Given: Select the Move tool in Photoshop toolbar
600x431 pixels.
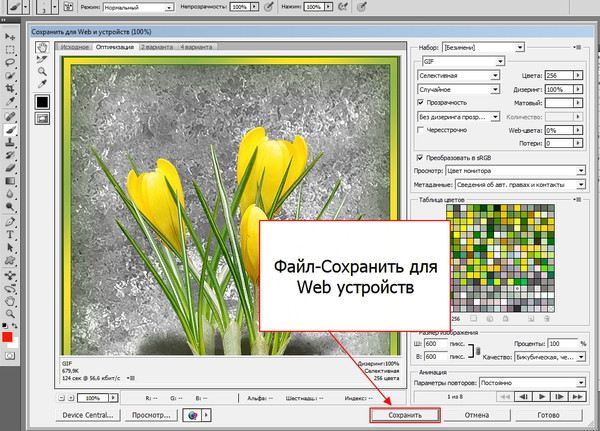Looking at the screenshot, I should pos(10,37).
